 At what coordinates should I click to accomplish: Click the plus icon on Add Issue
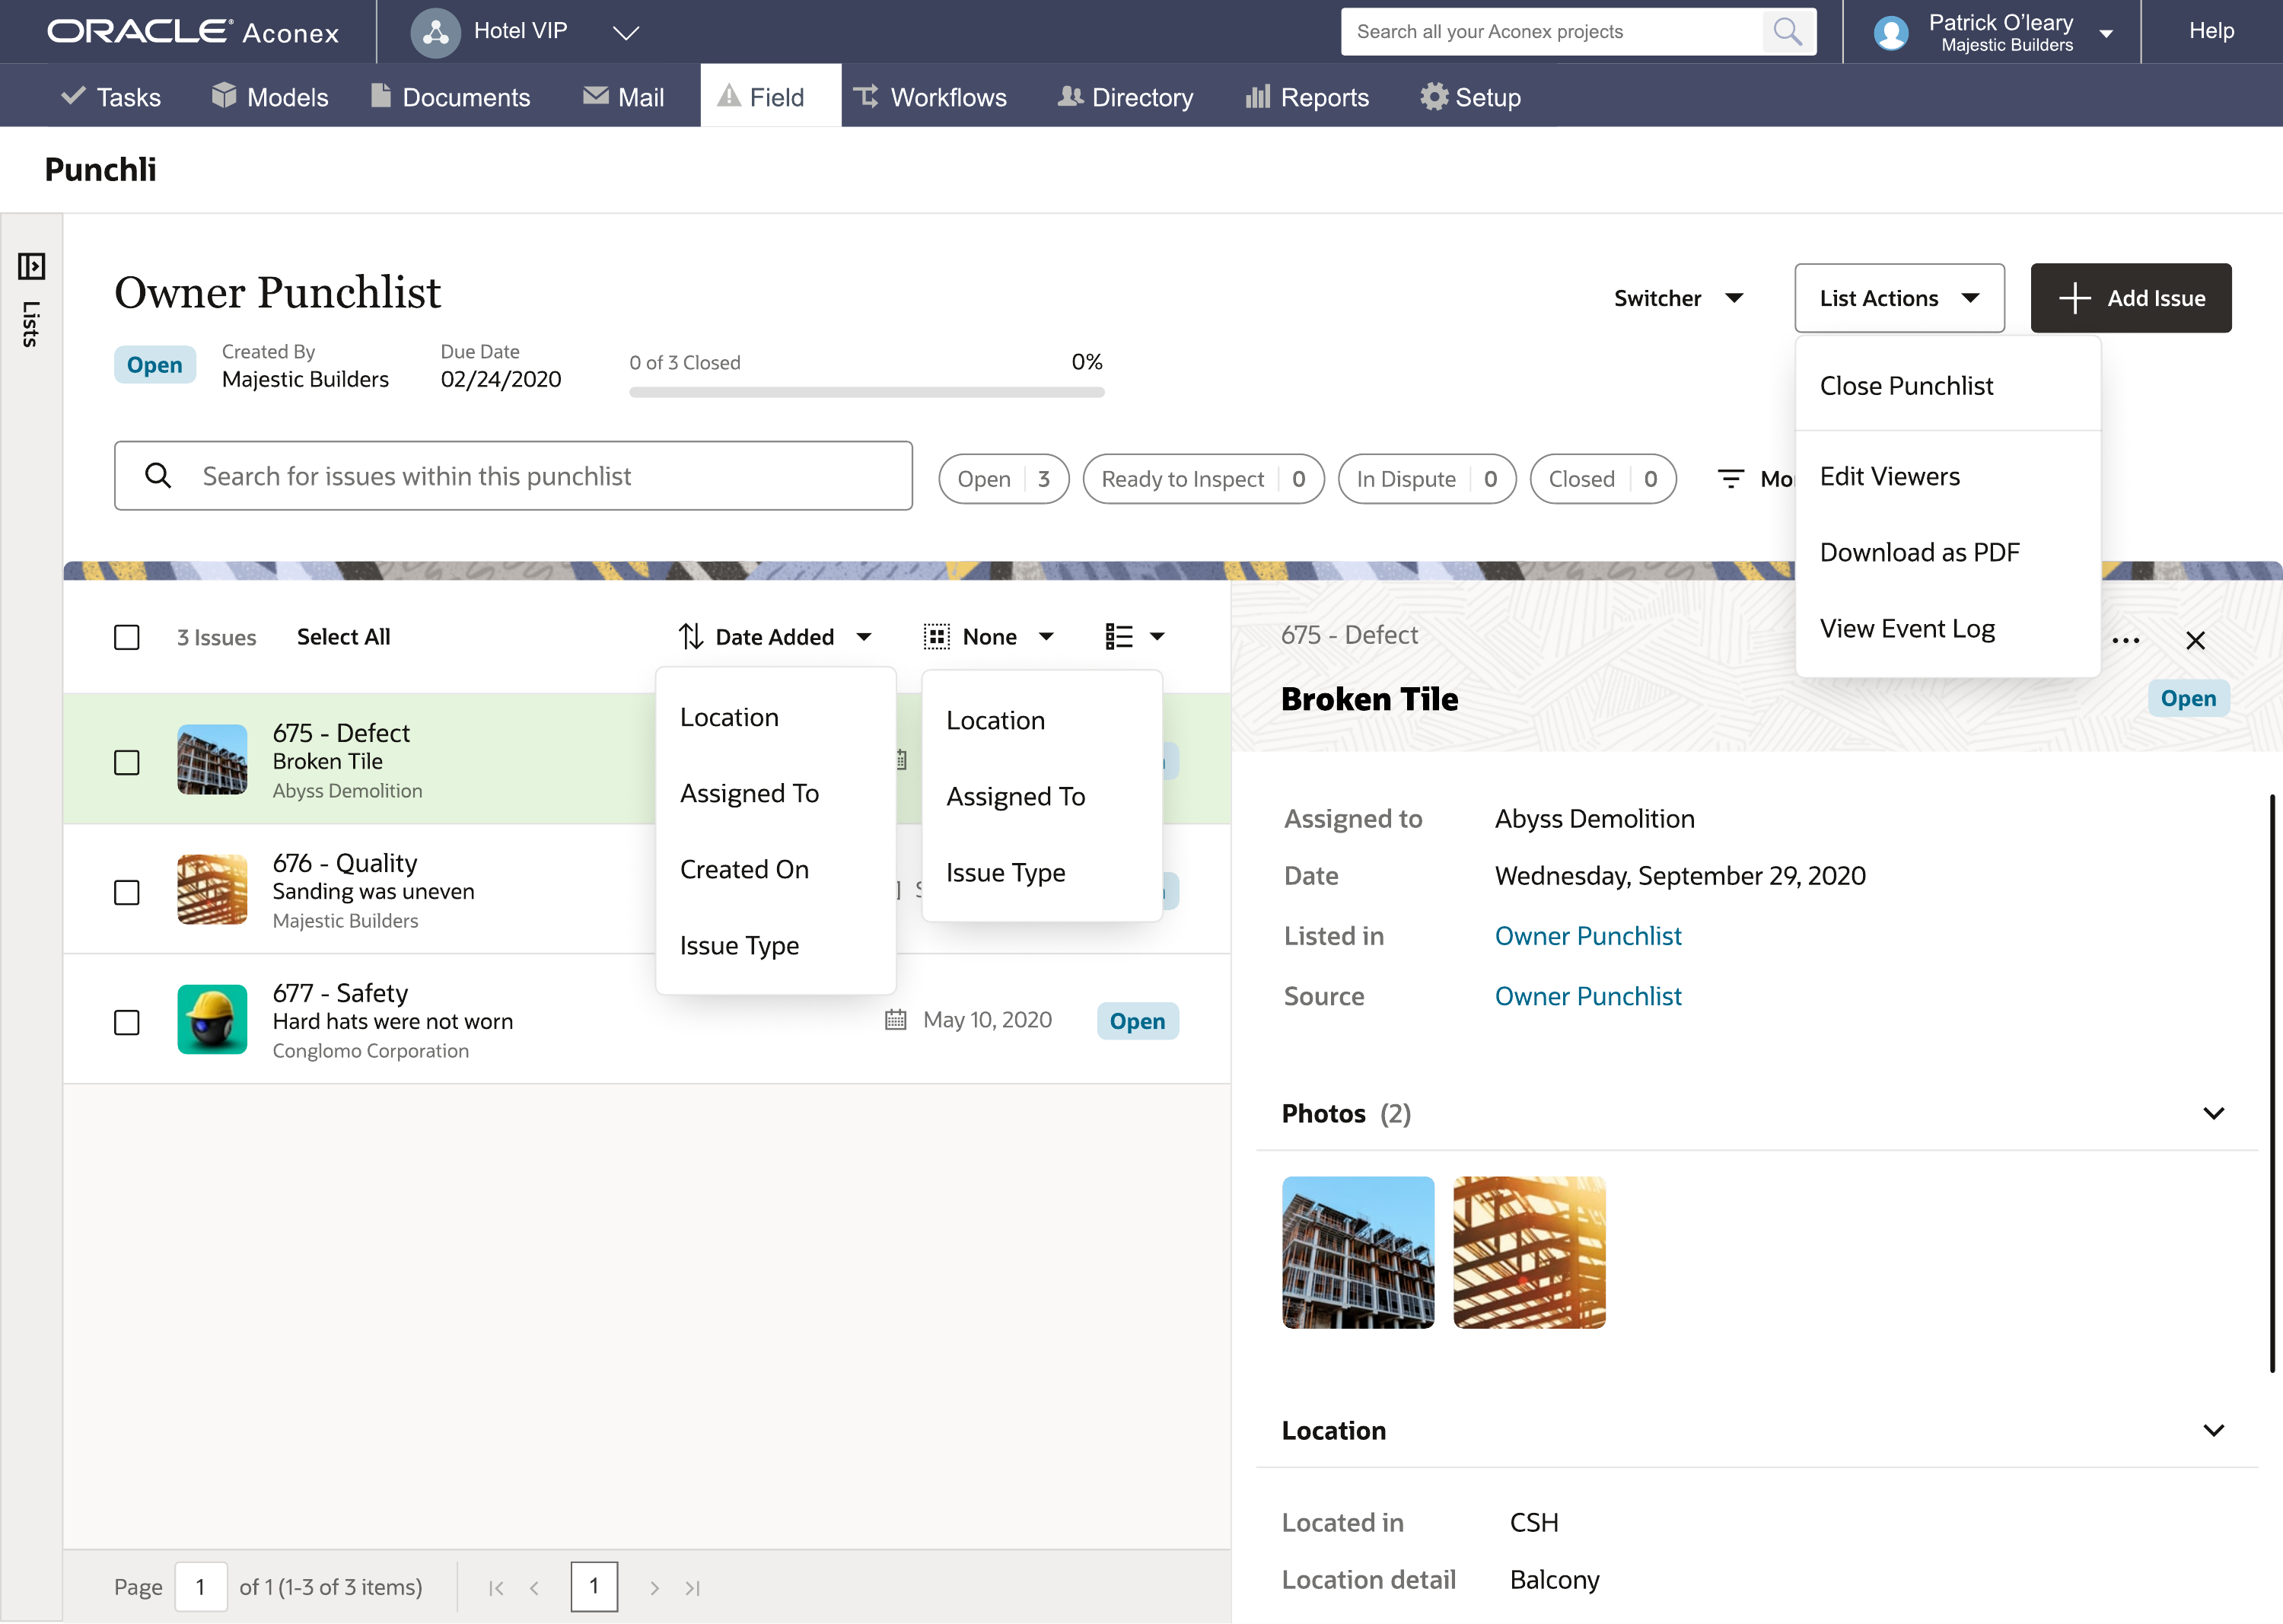point(2075,298)
